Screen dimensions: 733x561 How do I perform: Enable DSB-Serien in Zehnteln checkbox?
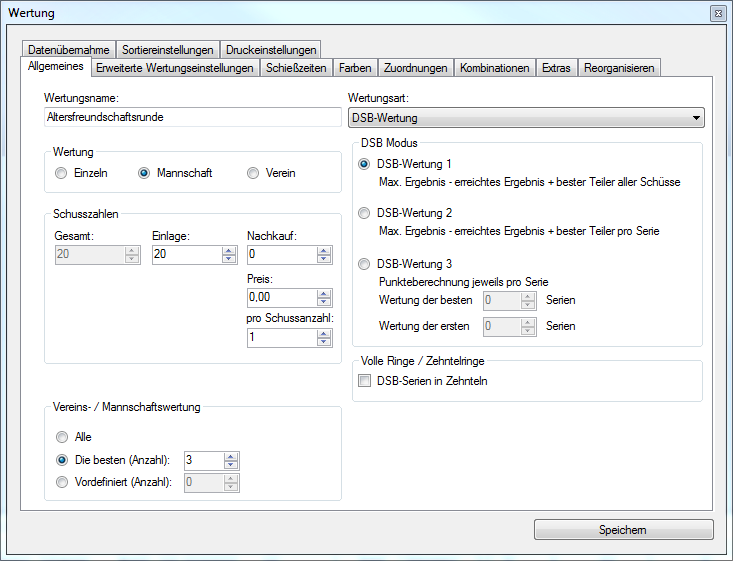pyautogui.click(x=365, y=380)
